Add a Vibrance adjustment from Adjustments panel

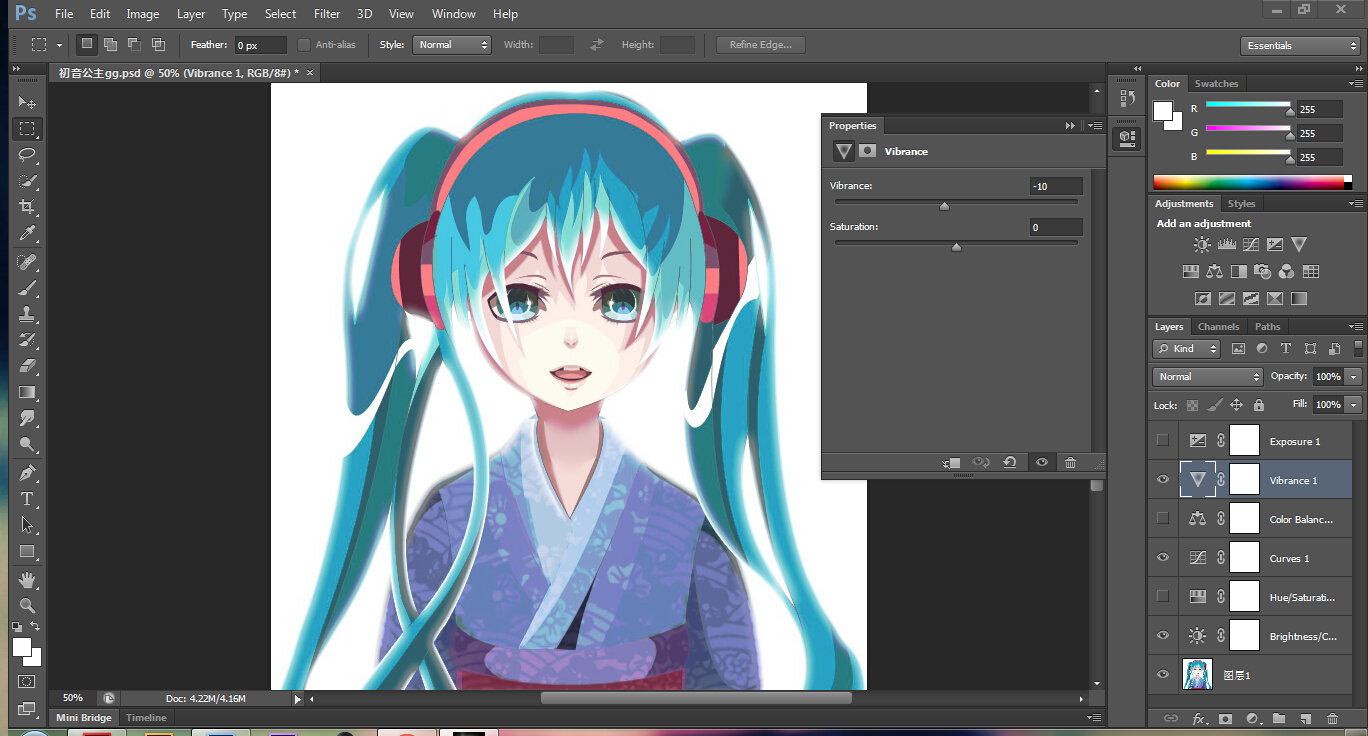pos(1299,244)
